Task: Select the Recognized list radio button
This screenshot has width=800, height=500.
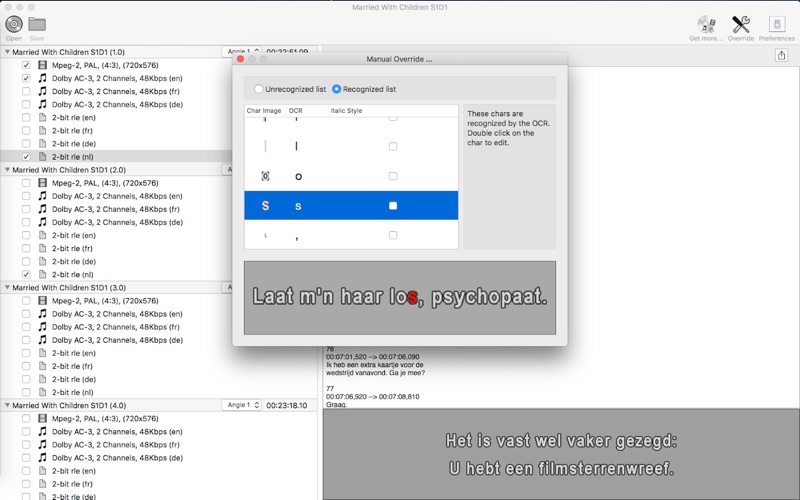Action: pyautogui.click(x=336, y=89)
